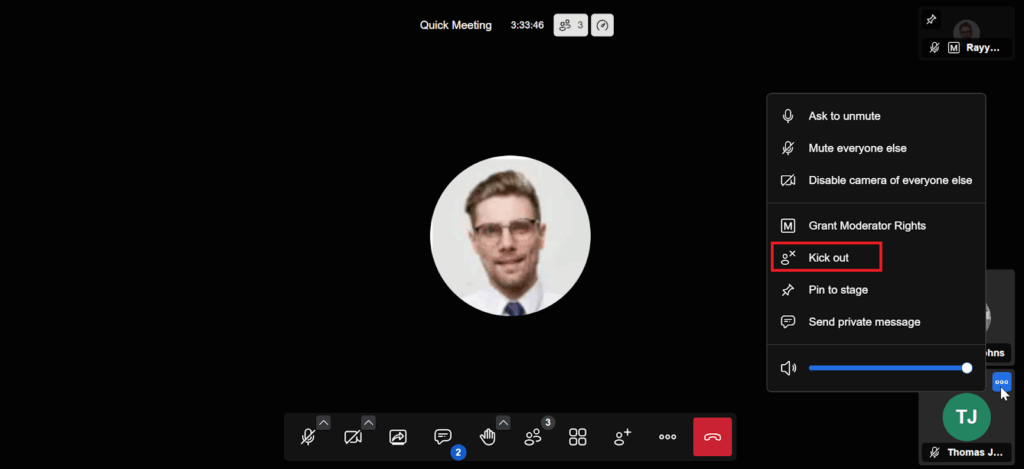Click the participant count button at top
1024x469 pixels.
(x=571, y=25)
